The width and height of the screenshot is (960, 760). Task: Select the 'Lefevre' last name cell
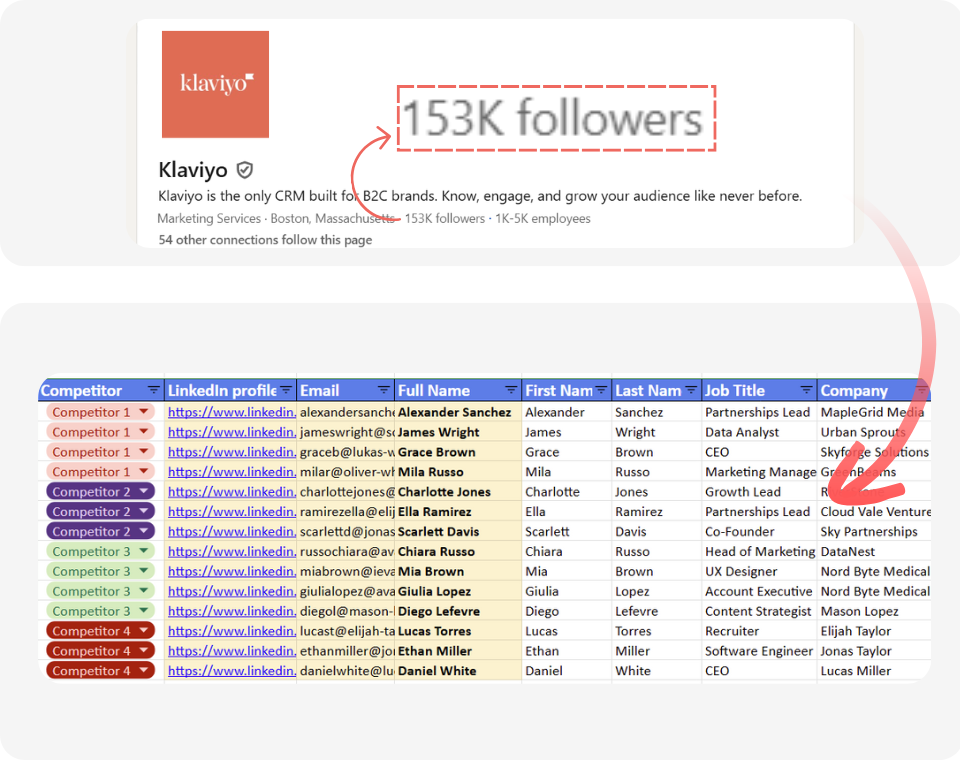[x=656, y=611]
